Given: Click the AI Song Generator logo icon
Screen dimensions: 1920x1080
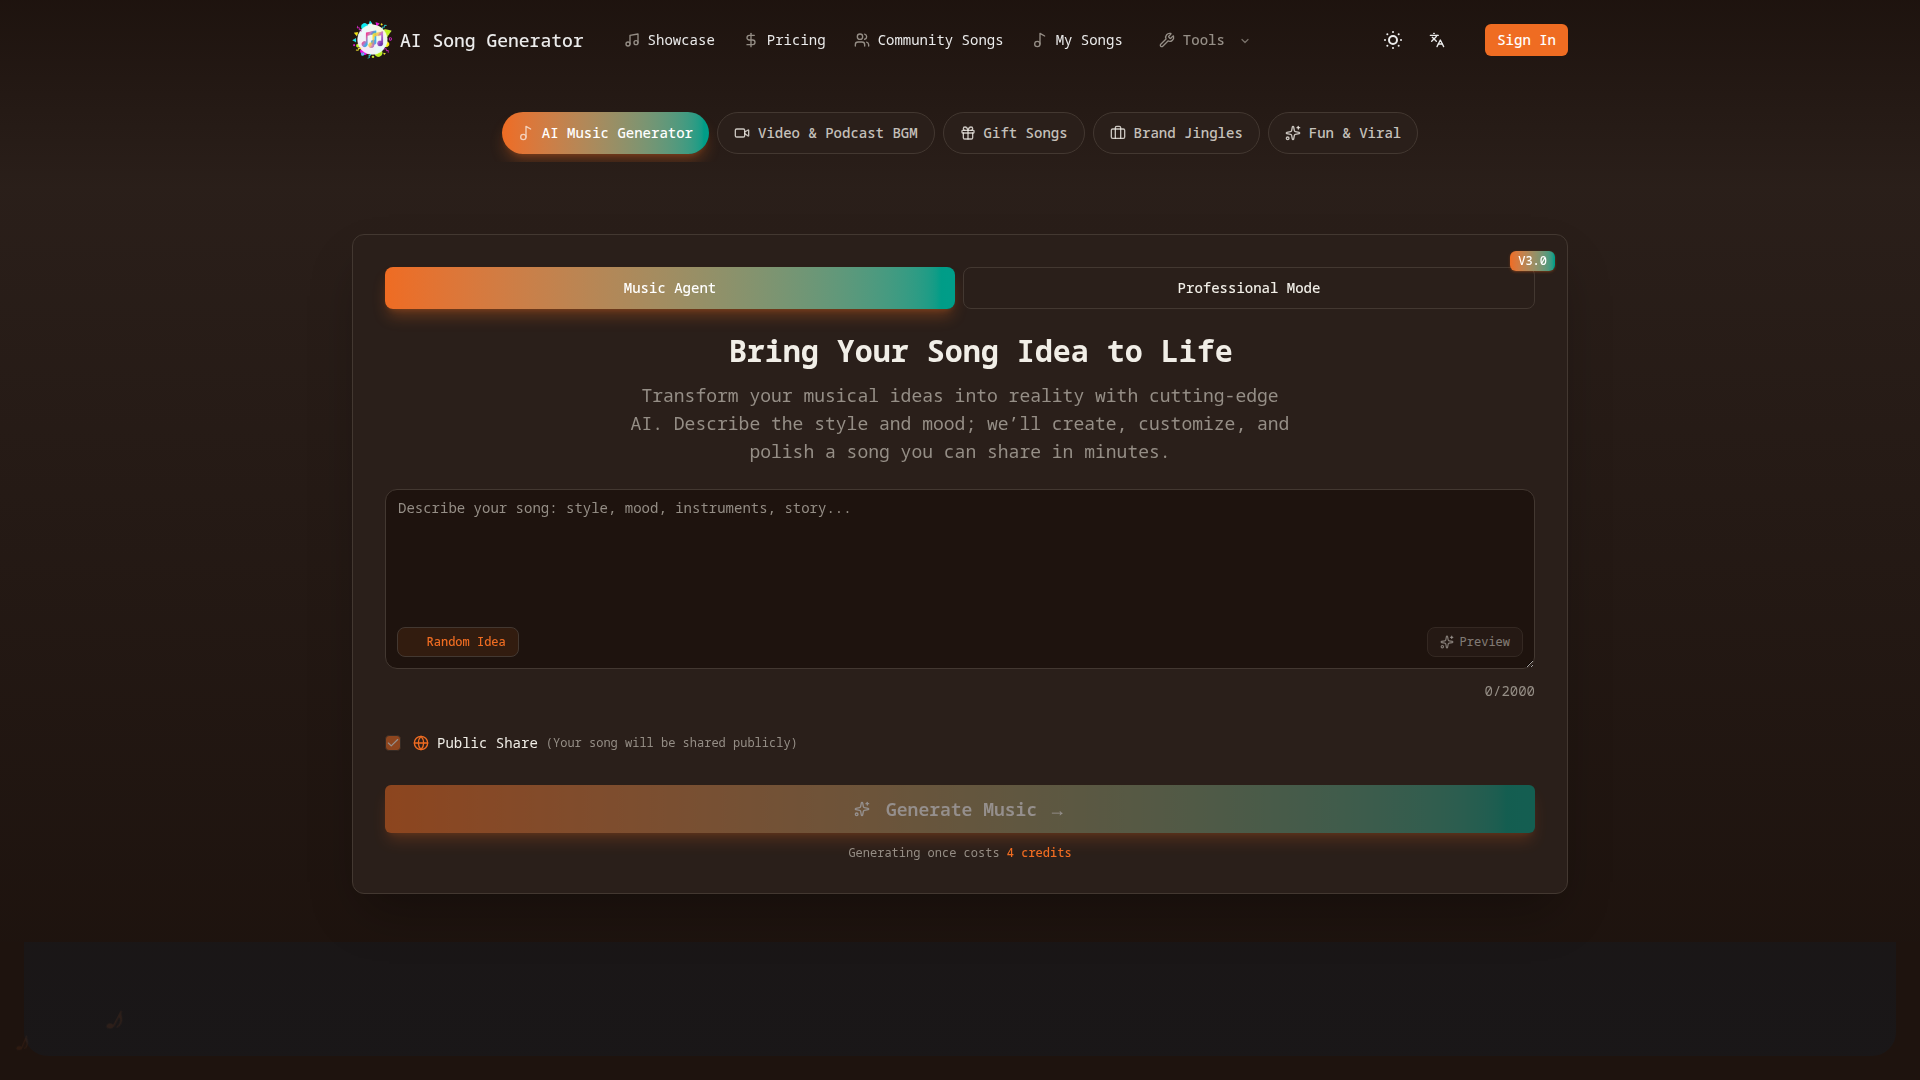Looking at the screenshot, I should click(x=372, y=40).
